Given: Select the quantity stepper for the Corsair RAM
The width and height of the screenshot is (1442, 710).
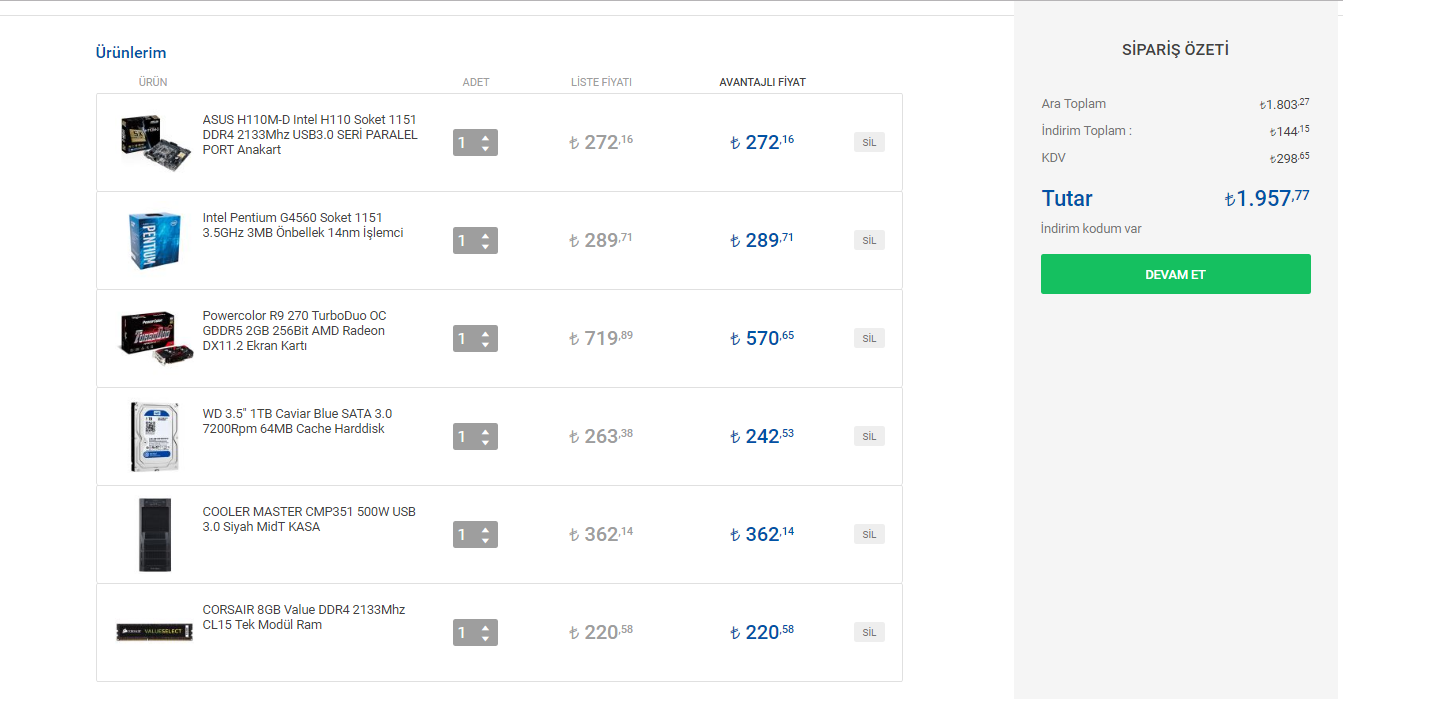Looking at the screenshot, I should (475, 632).
